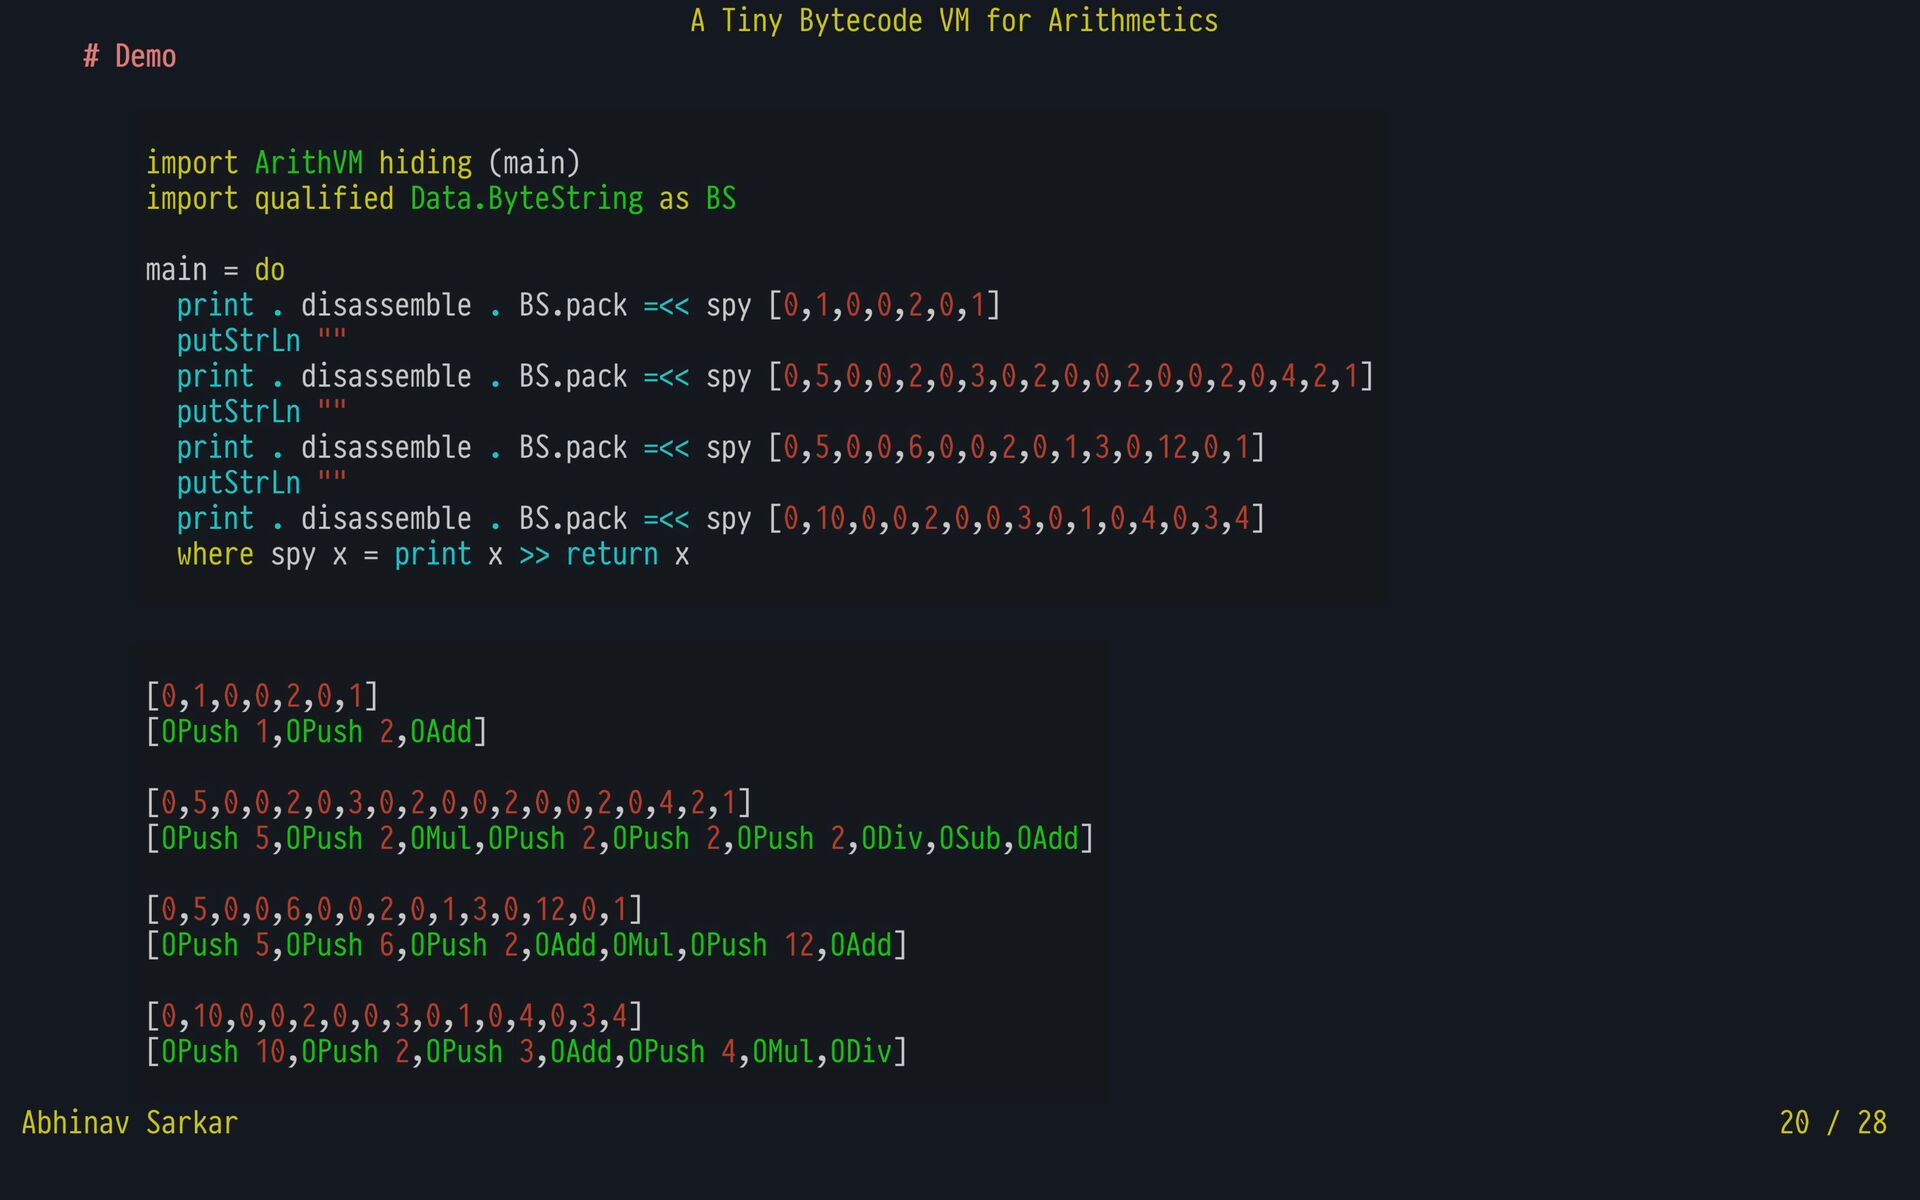The width and height of the screenshot is (1920, 1200).
Task: Click the 'OSub' opcode in the output
Action: 970,839
